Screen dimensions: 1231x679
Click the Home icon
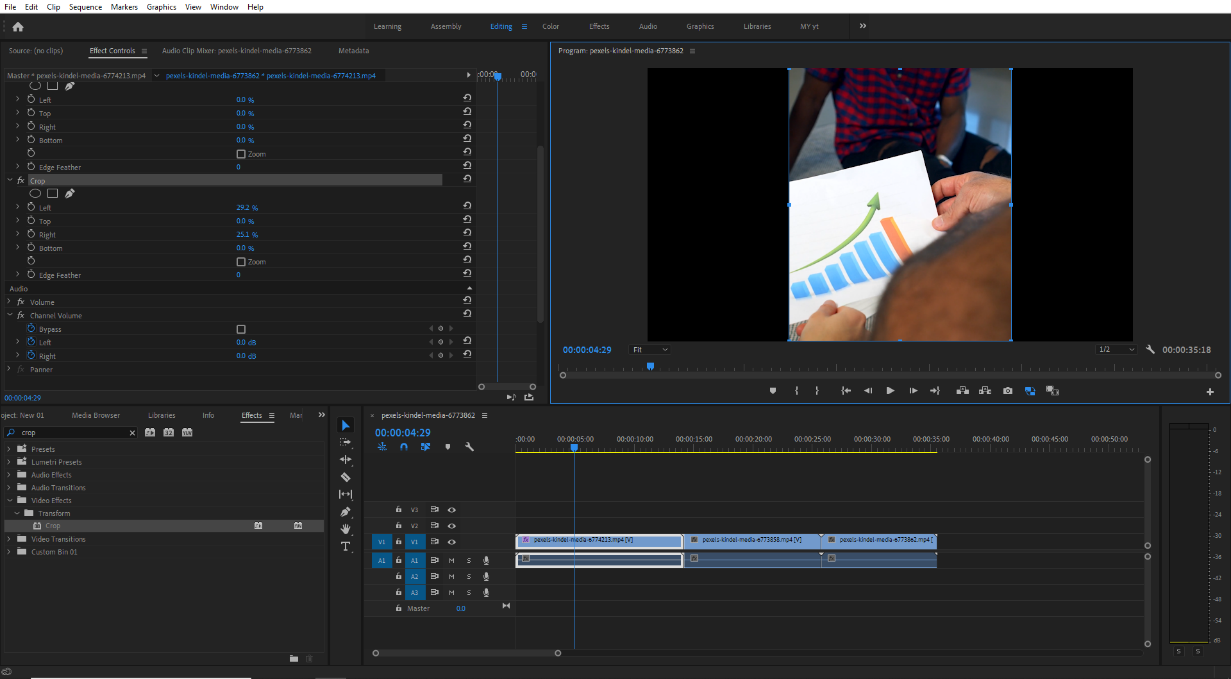pyautogui.click(x=17, y=27)
